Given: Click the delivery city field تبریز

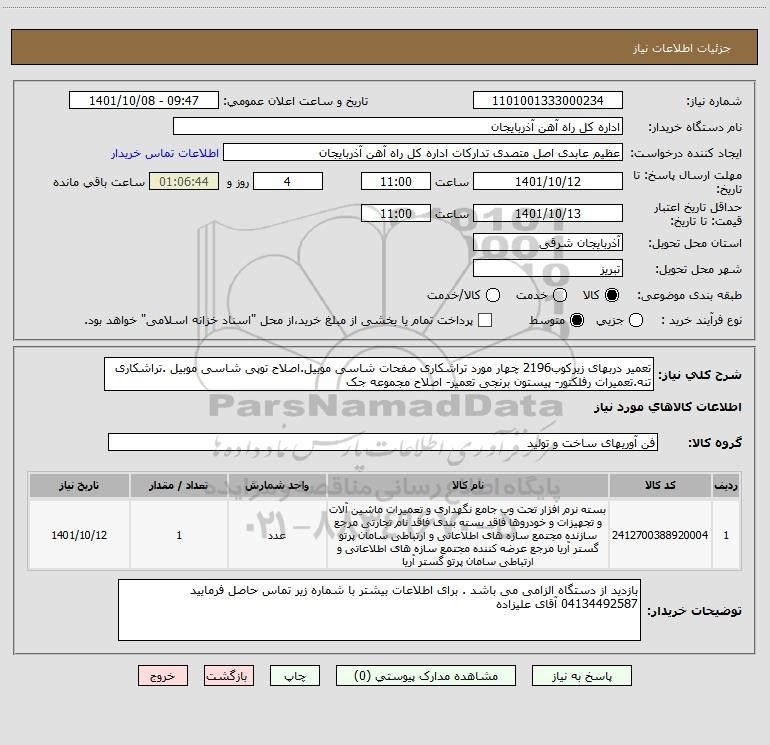Looking at the screenshot, I should [x=548, y=269].
